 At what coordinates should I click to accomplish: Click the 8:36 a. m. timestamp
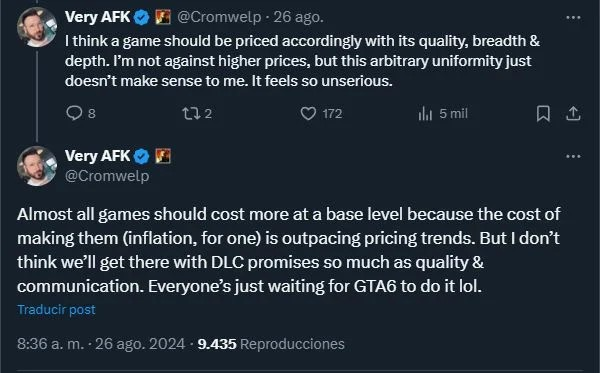(51, 344)
